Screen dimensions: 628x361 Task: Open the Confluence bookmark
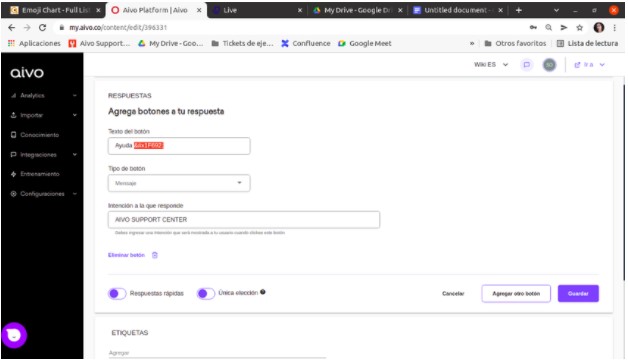pos(306,43)
